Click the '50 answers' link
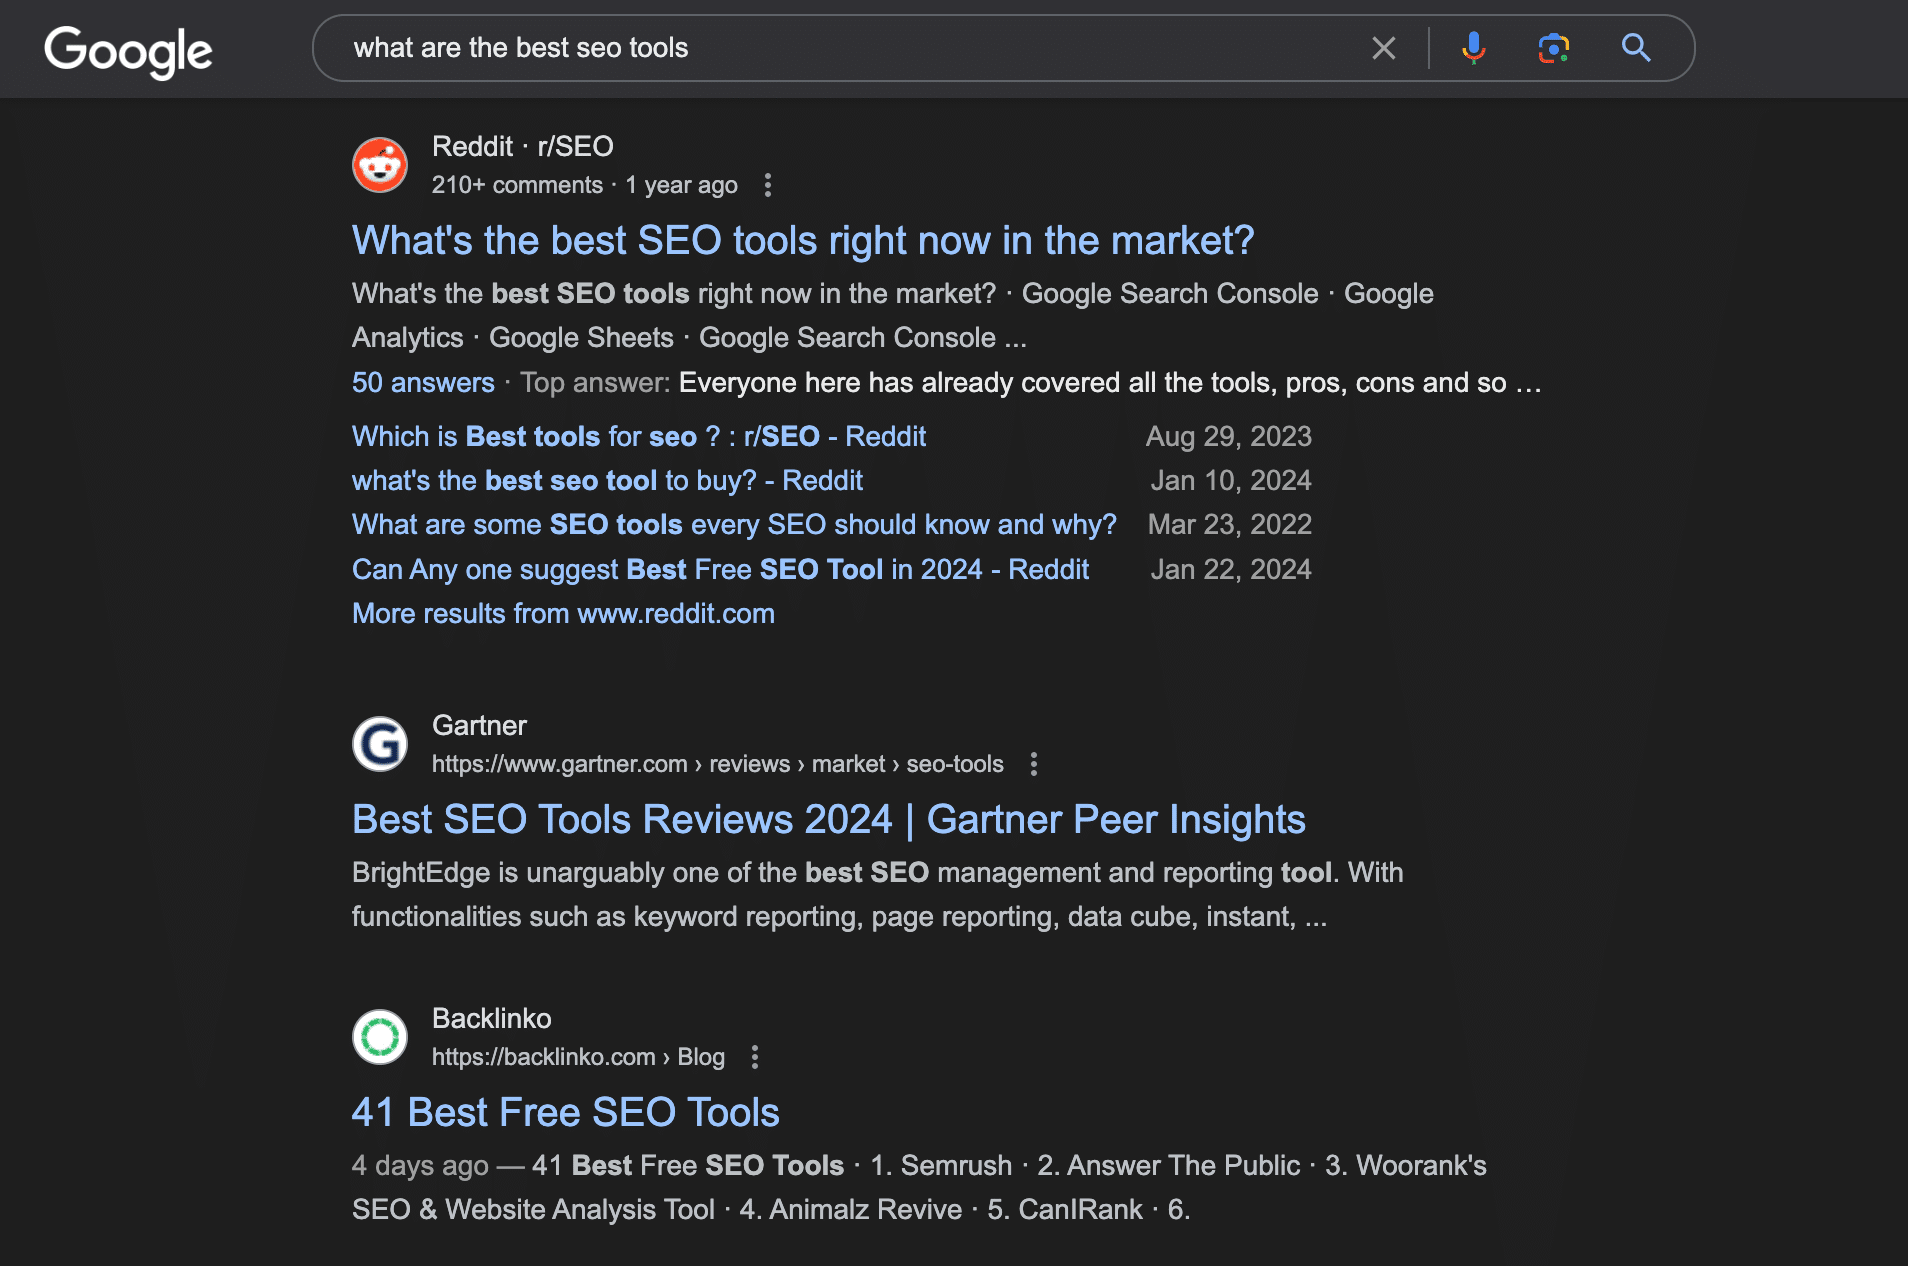 (423, 383)
